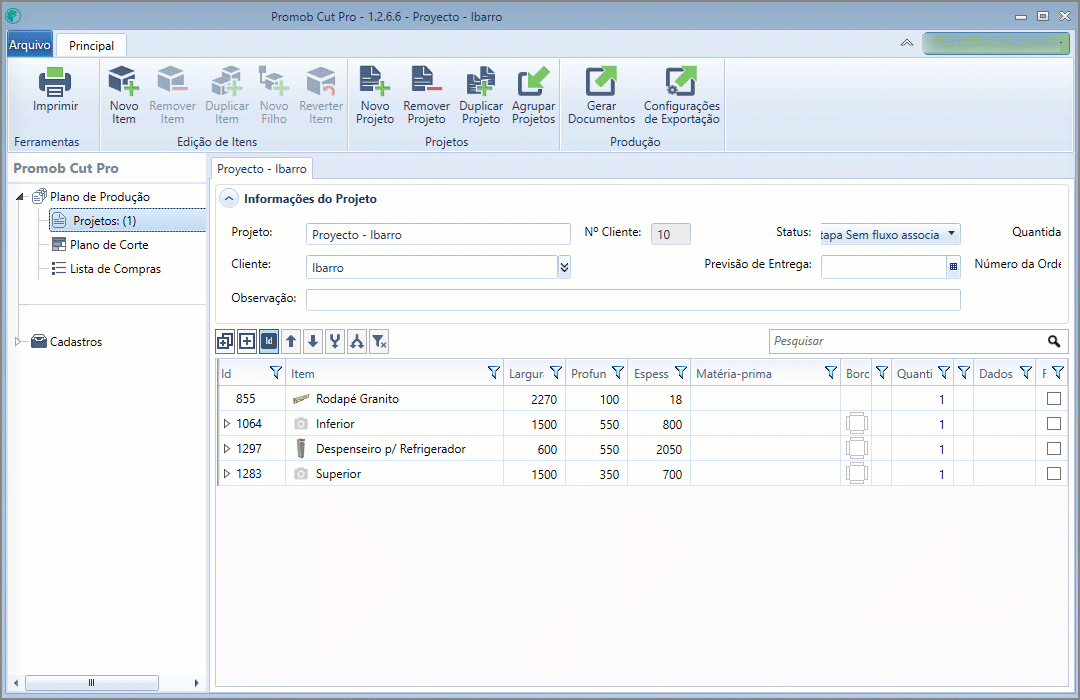Expand item 1283 Superior
The height and width of the screenshot is (700, 1080).
[227, 473]
